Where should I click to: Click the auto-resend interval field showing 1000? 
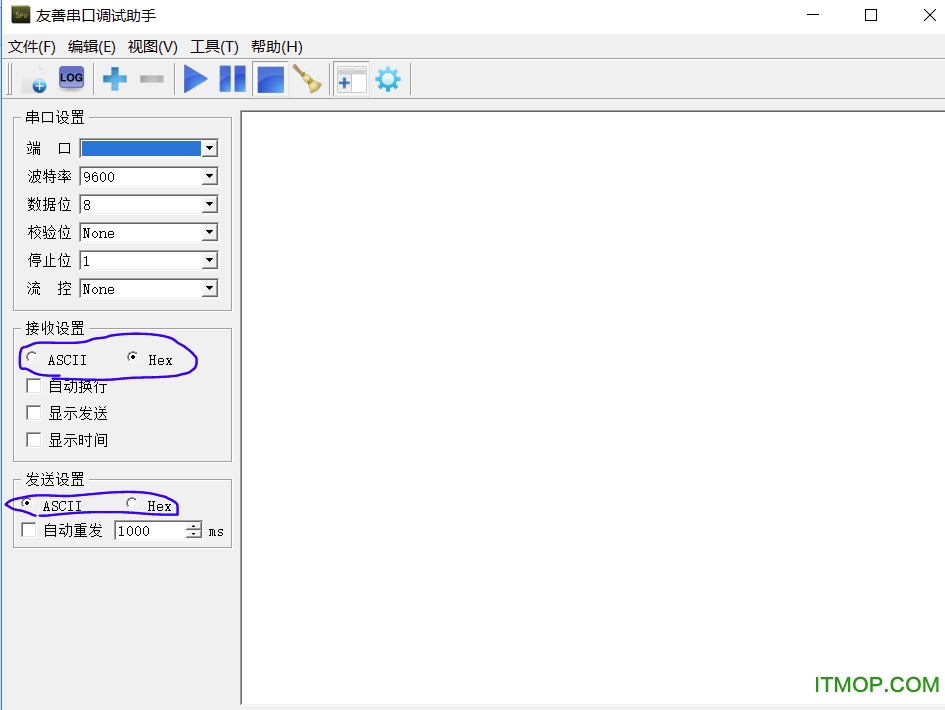coord(150,531)
